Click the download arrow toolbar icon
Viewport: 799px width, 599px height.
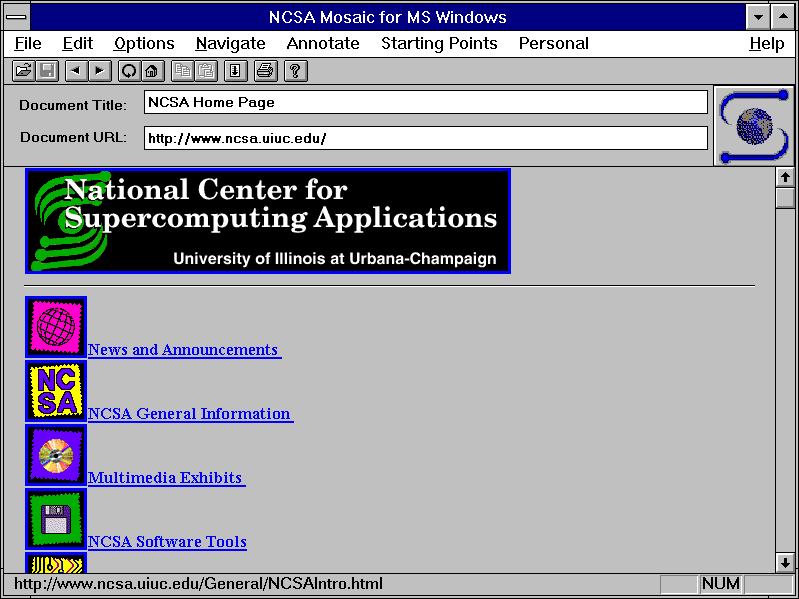[234, 70]
